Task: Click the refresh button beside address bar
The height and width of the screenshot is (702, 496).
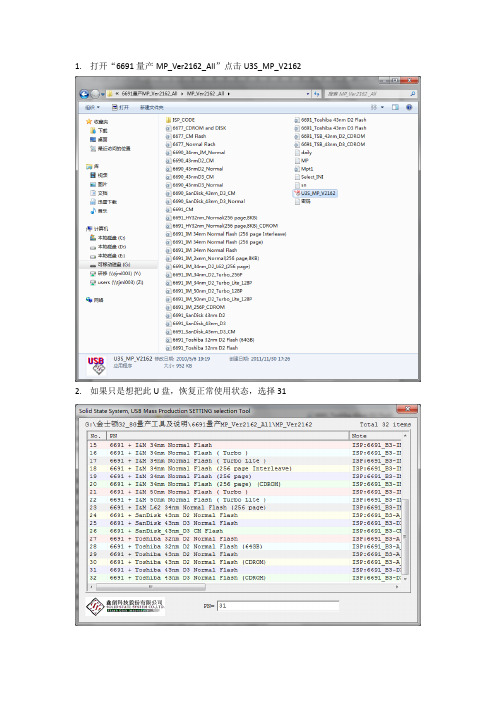Action: 317,94
